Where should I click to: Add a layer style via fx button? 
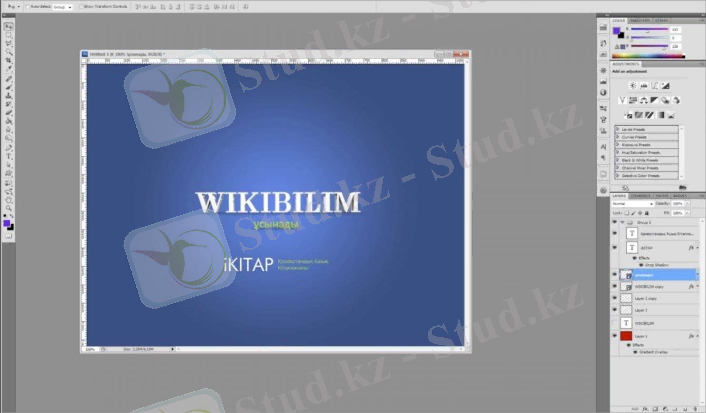pos(644,409)
